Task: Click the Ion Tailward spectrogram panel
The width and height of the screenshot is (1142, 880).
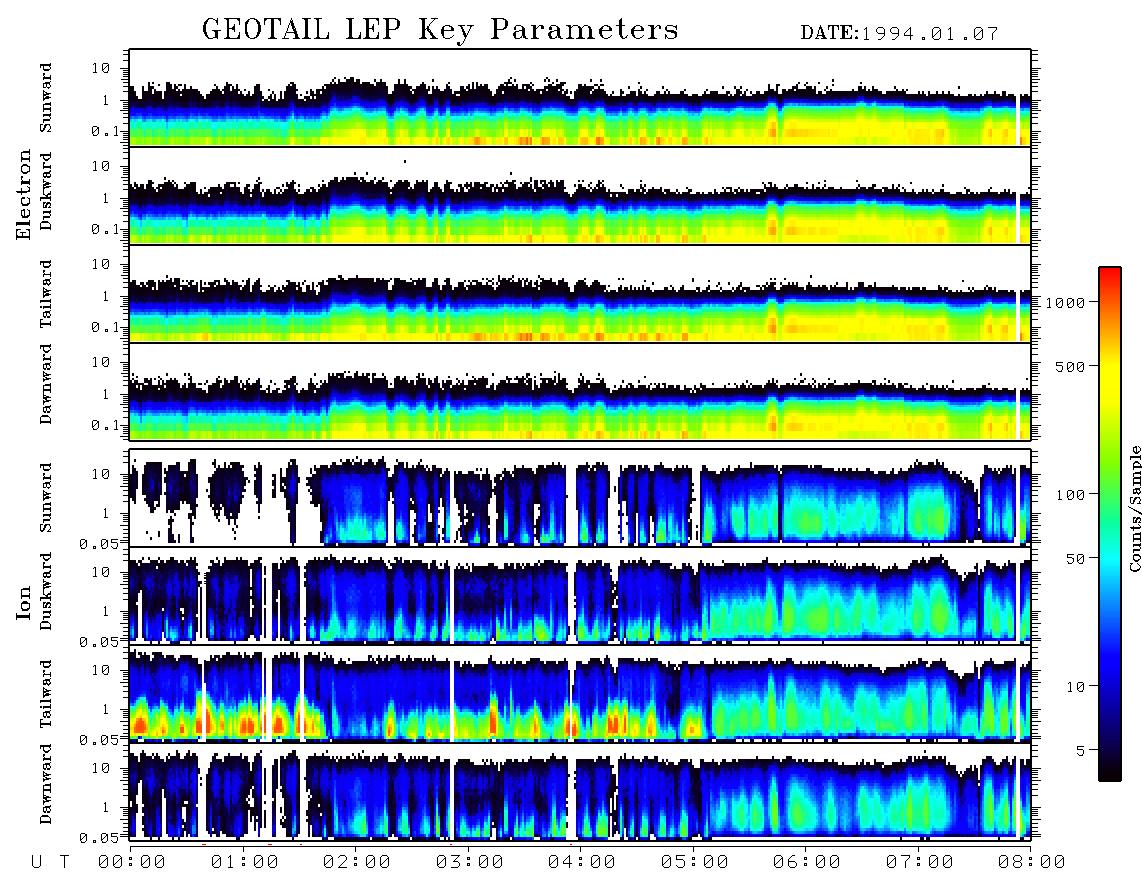Action: (x=580, y=694)
